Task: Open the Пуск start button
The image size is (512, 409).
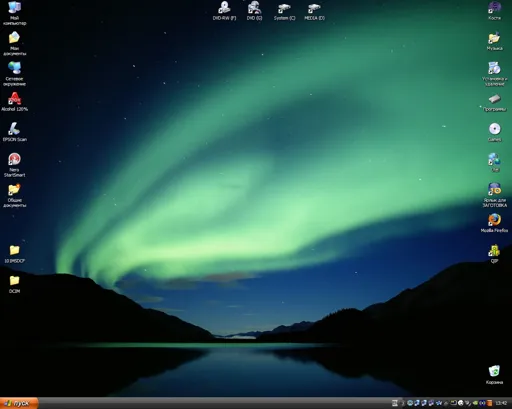Action: [19, 403]
